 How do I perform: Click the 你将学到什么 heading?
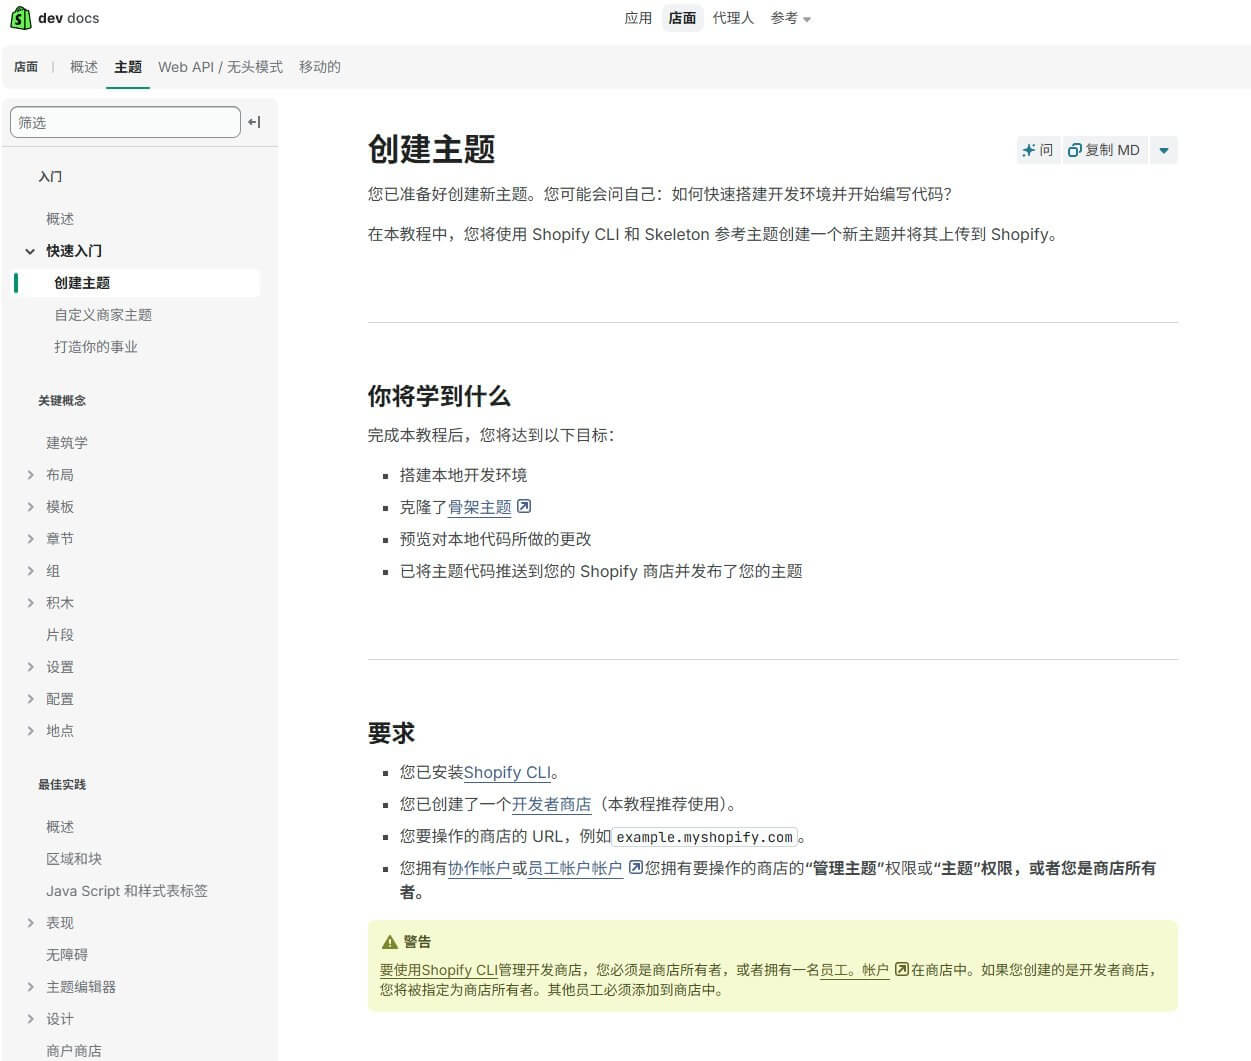tap(439, 396)
